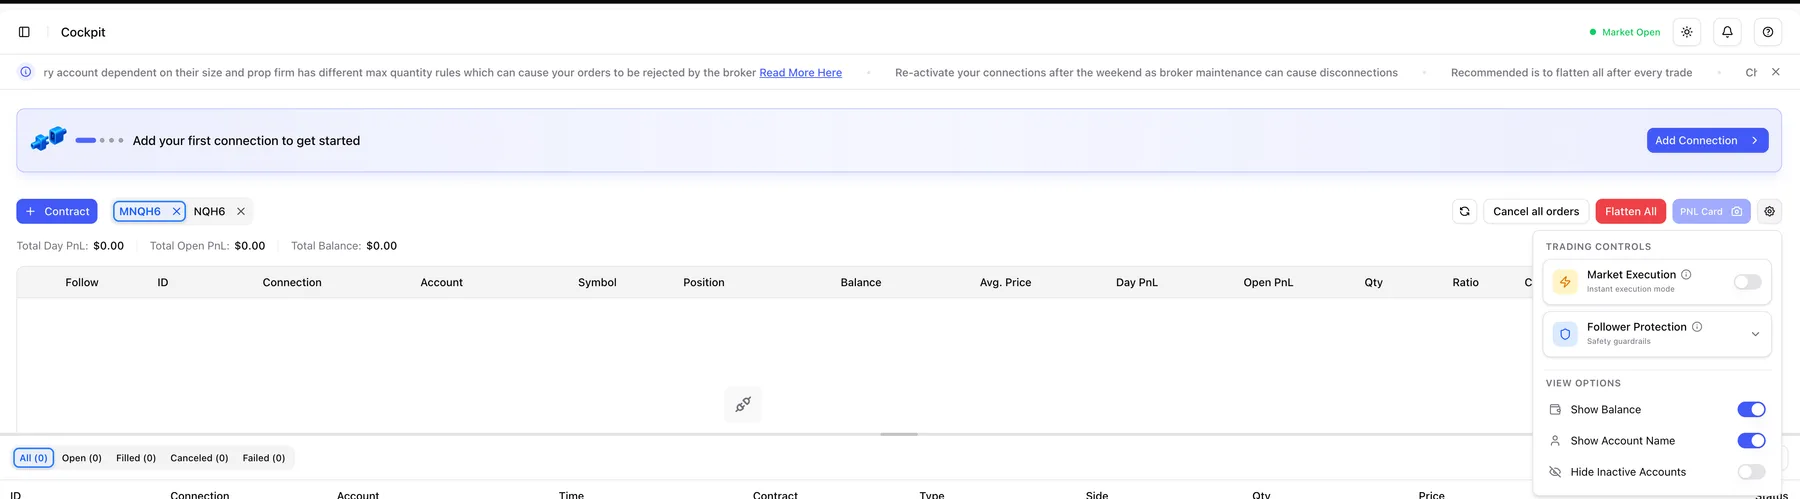Open settings gear next to PNL Card

(1769, 211)
